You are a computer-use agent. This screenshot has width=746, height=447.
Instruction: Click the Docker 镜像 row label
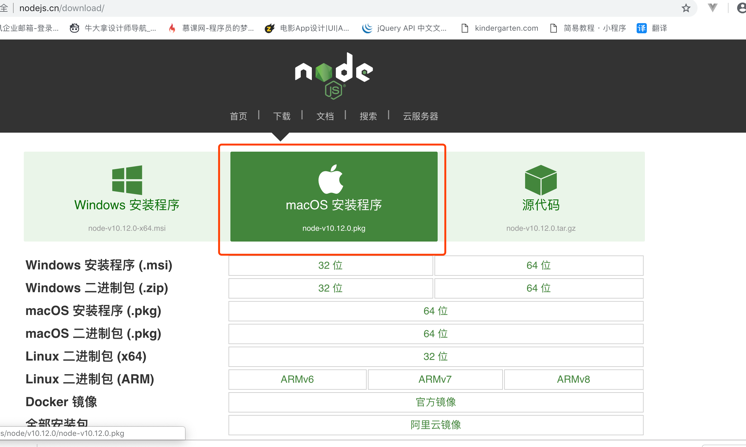point(61,402)
